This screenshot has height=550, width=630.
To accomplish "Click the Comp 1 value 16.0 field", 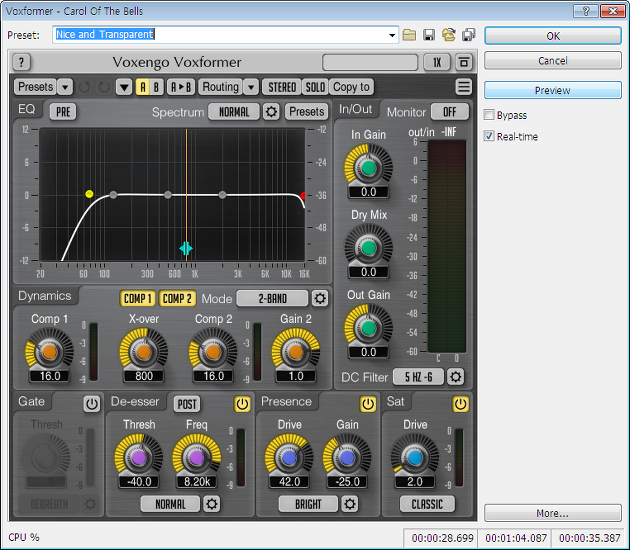I will click(x=50, y=376).
